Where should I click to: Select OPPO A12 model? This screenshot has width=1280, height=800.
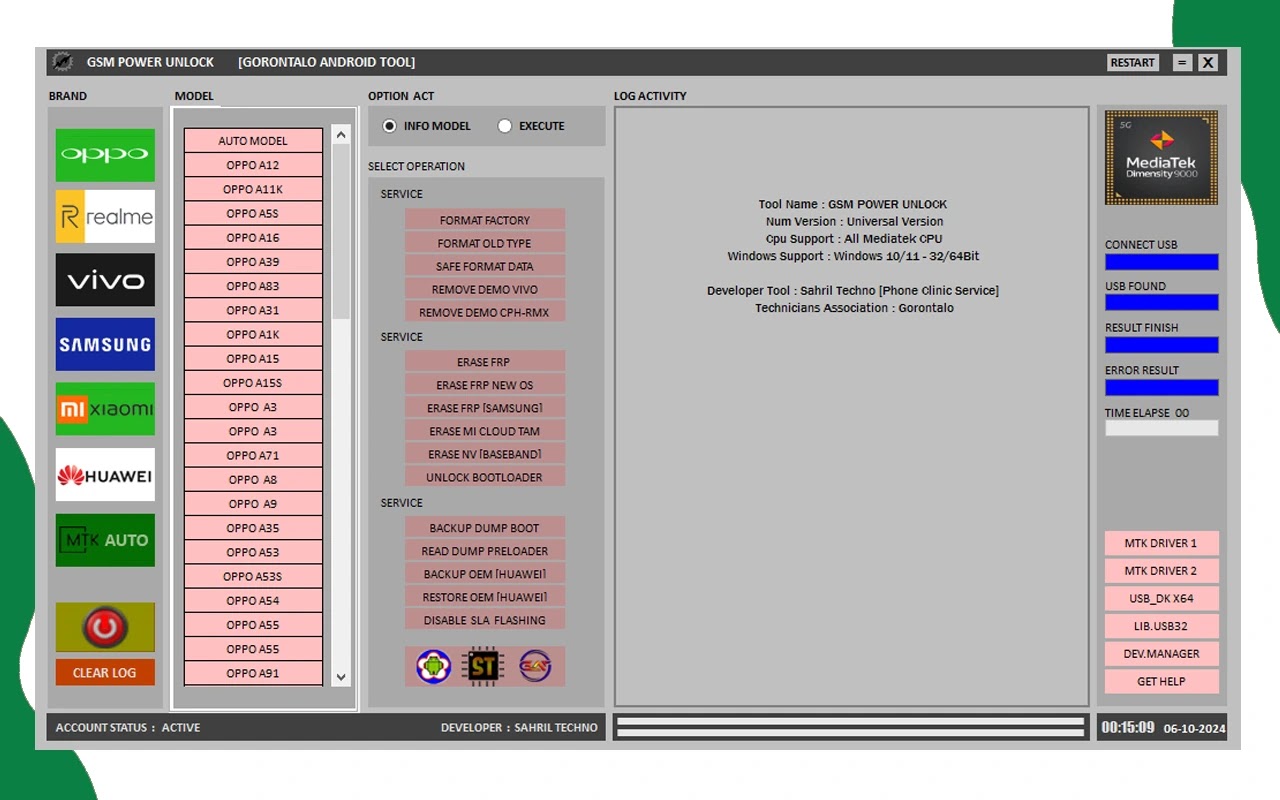click(x=253, y=165)
